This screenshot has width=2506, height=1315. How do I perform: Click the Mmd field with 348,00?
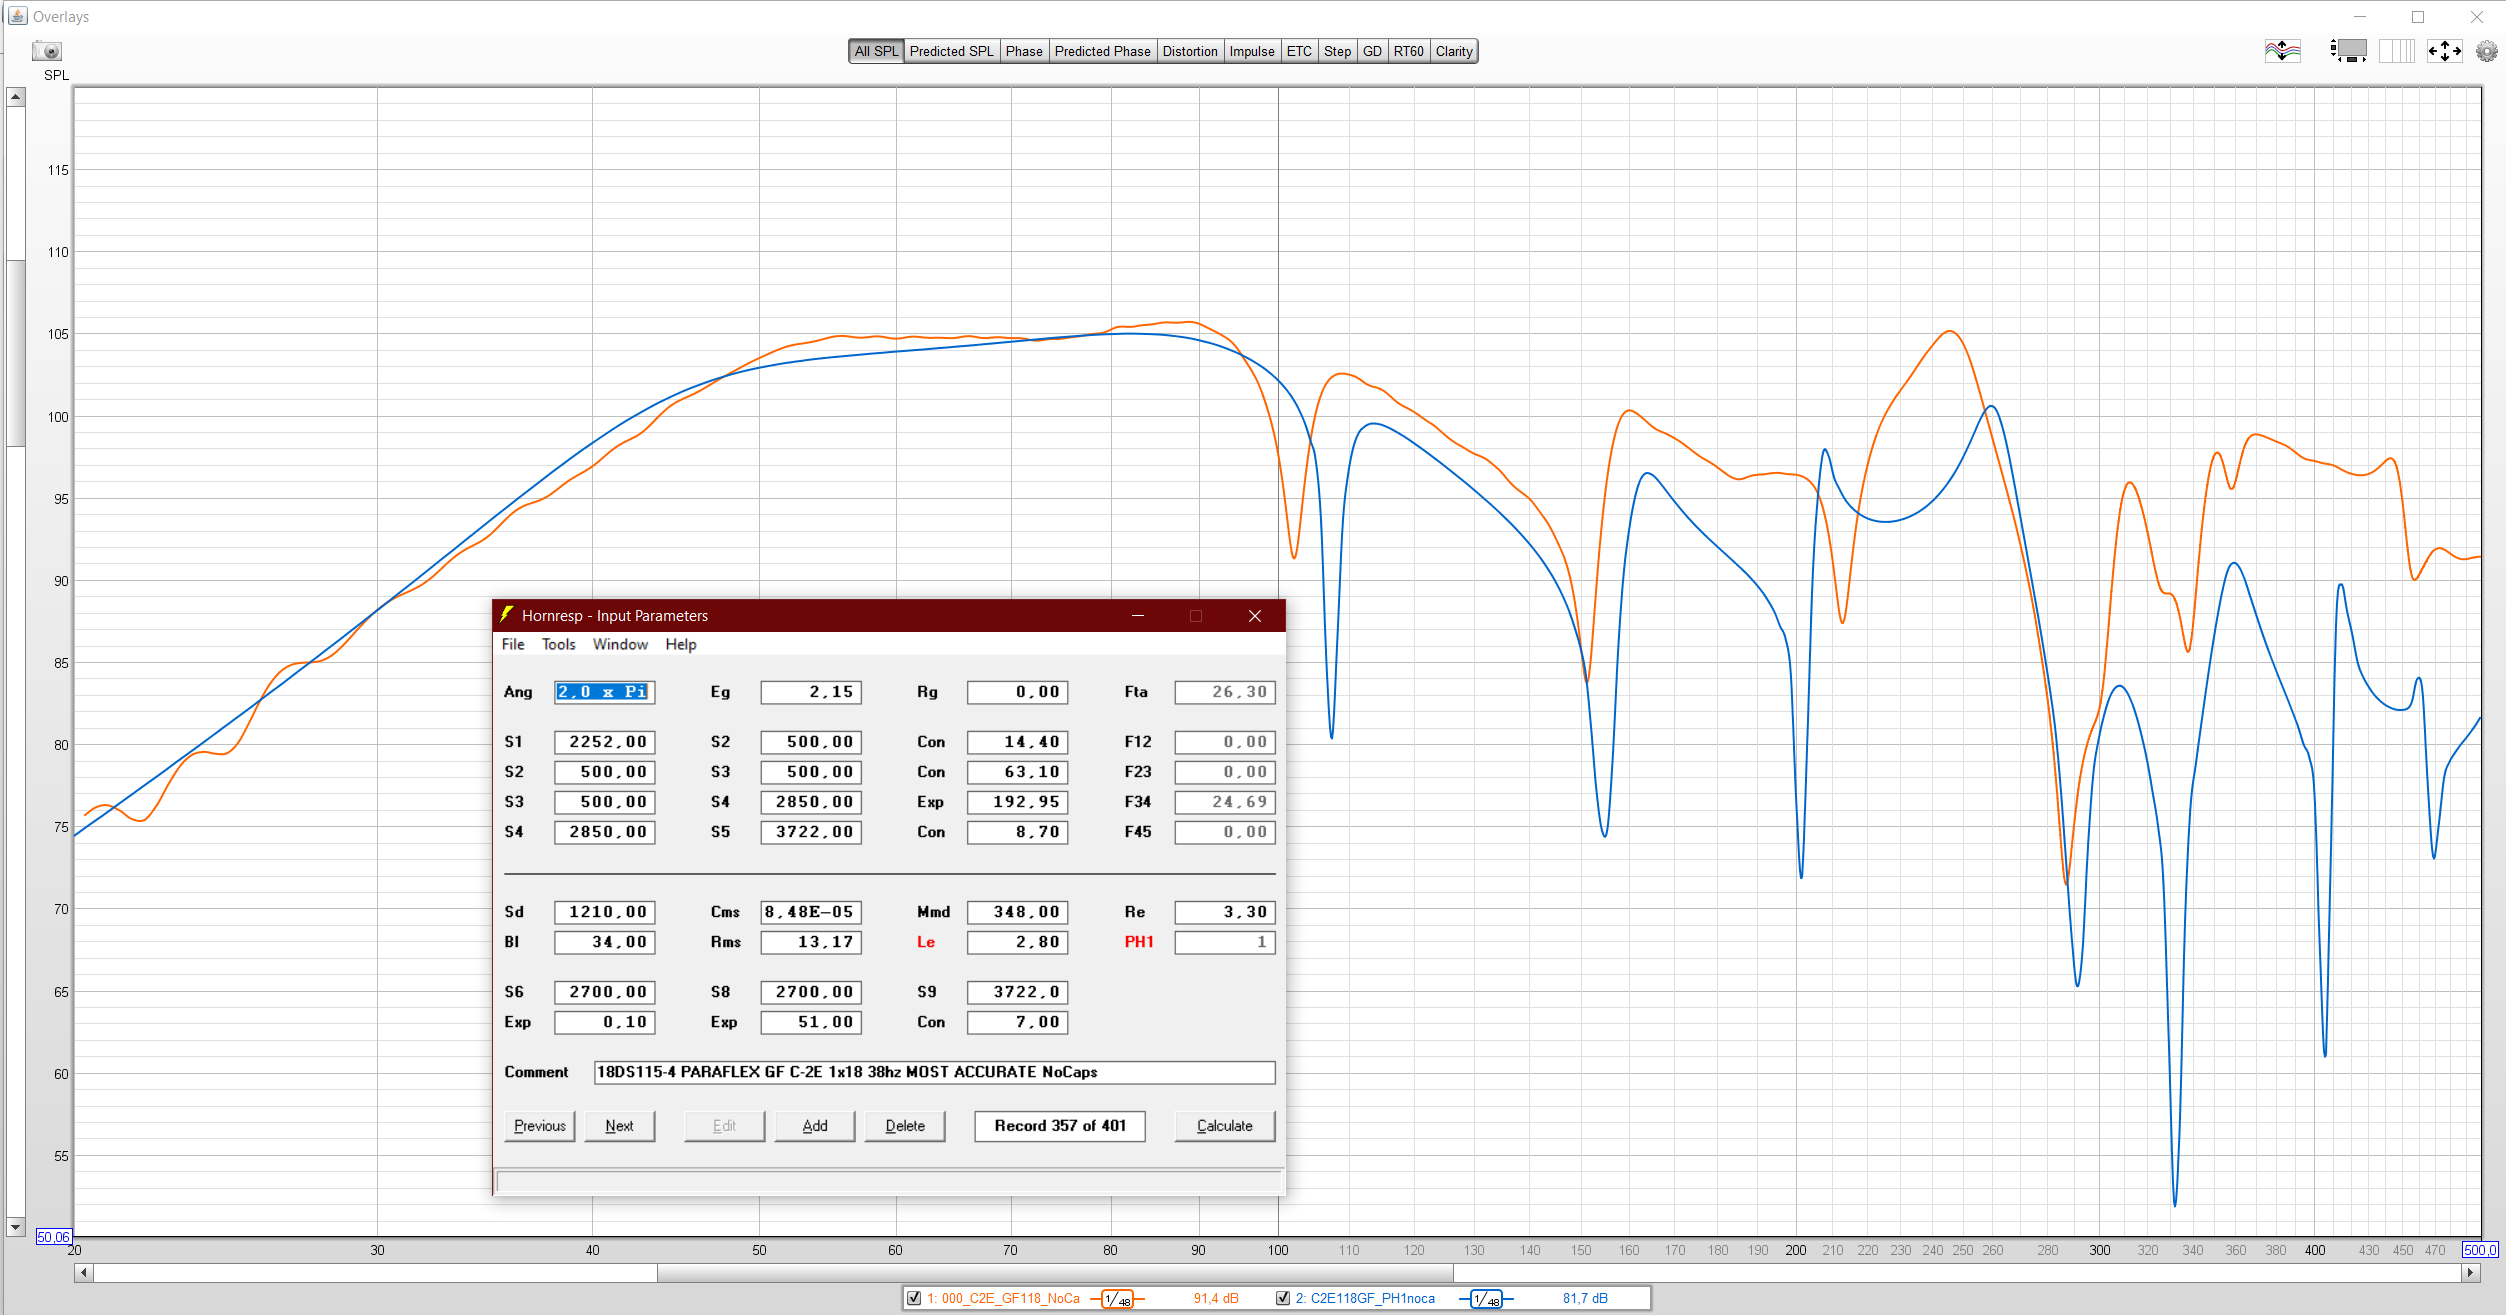[1017, 912]
